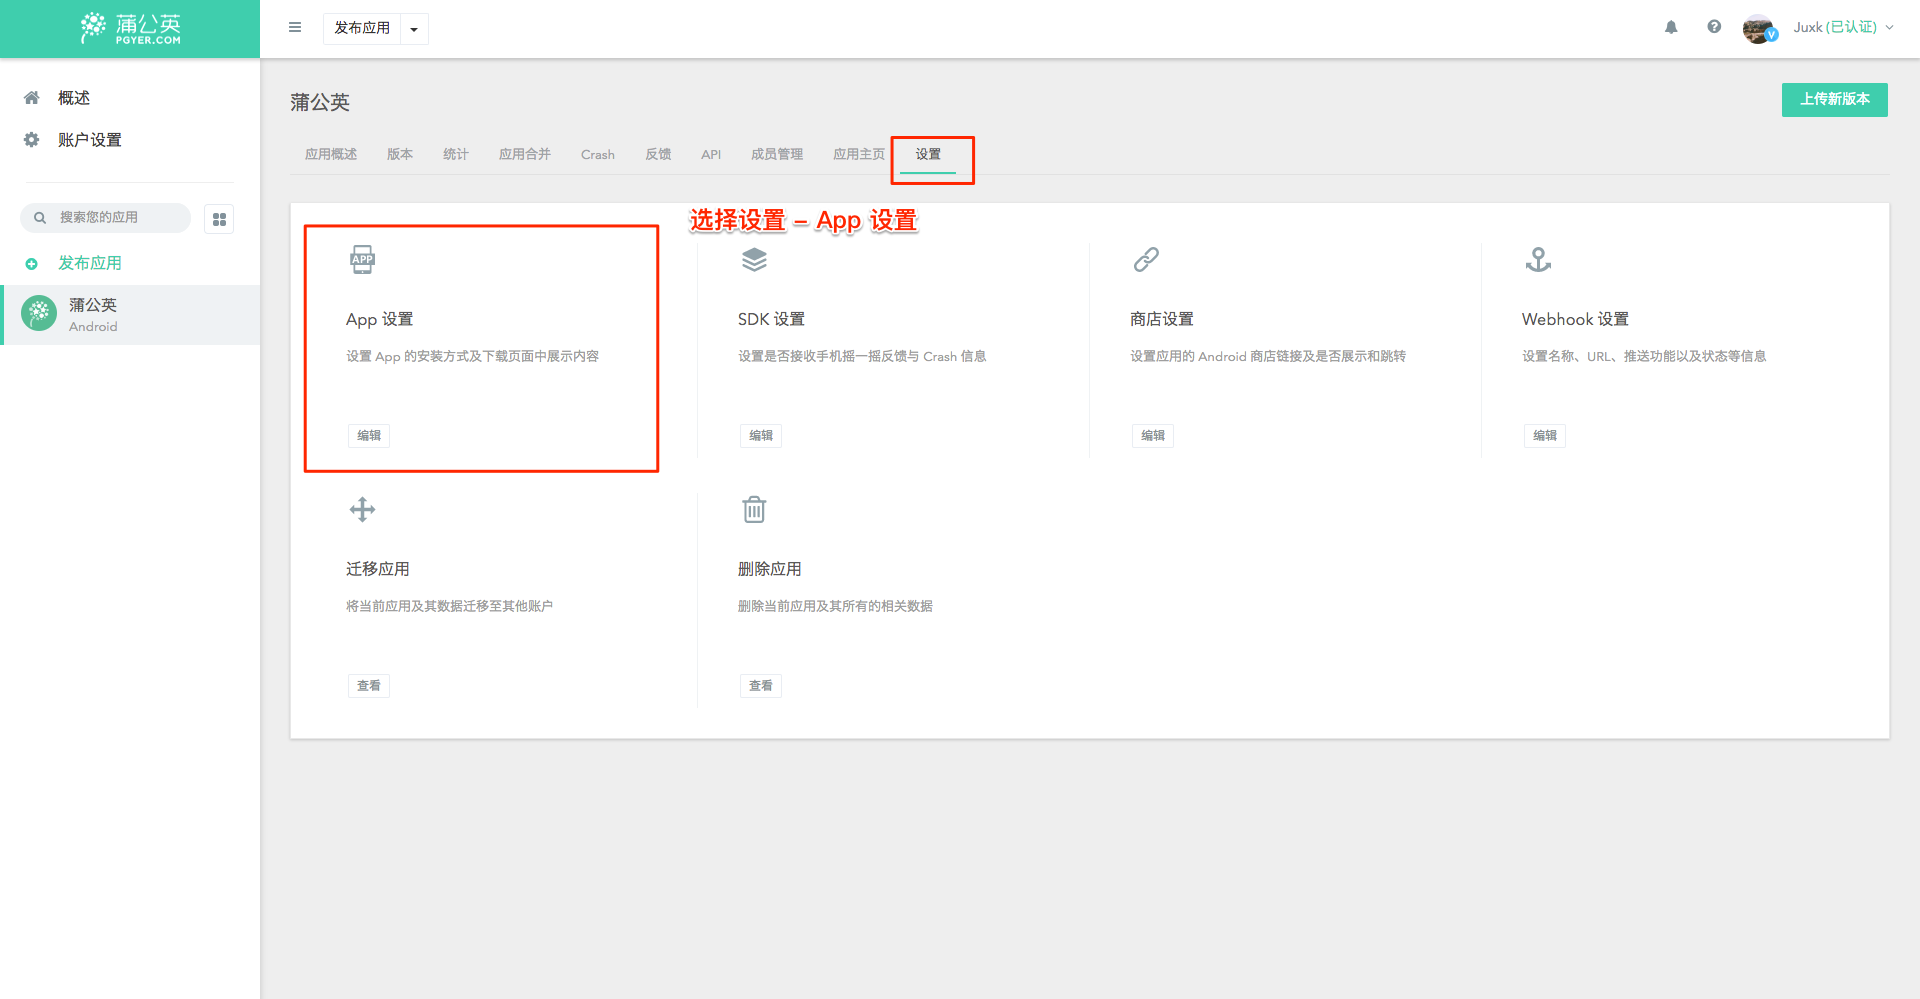Viewport: 1920px width, 999px height.
Task: Click the Webhook 设置 card title
Action: (1575, 319)
